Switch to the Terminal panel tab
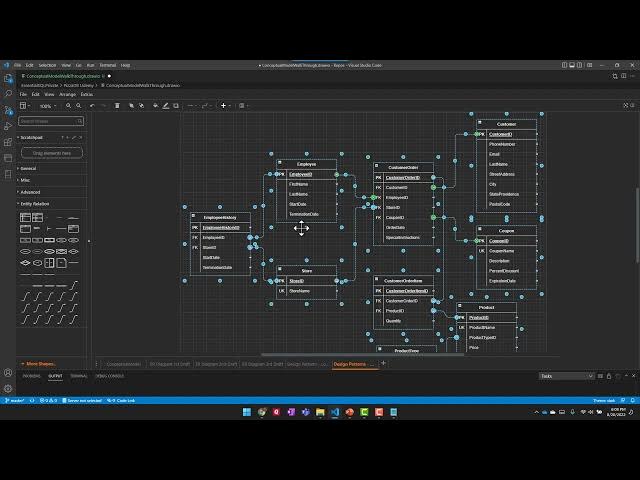 coord(79,376)
